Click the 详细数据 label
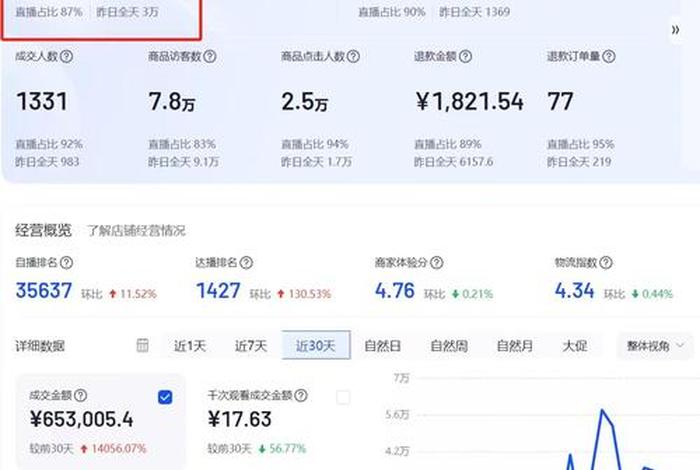The height and width of the screenshot is (470, 700). 40,346
